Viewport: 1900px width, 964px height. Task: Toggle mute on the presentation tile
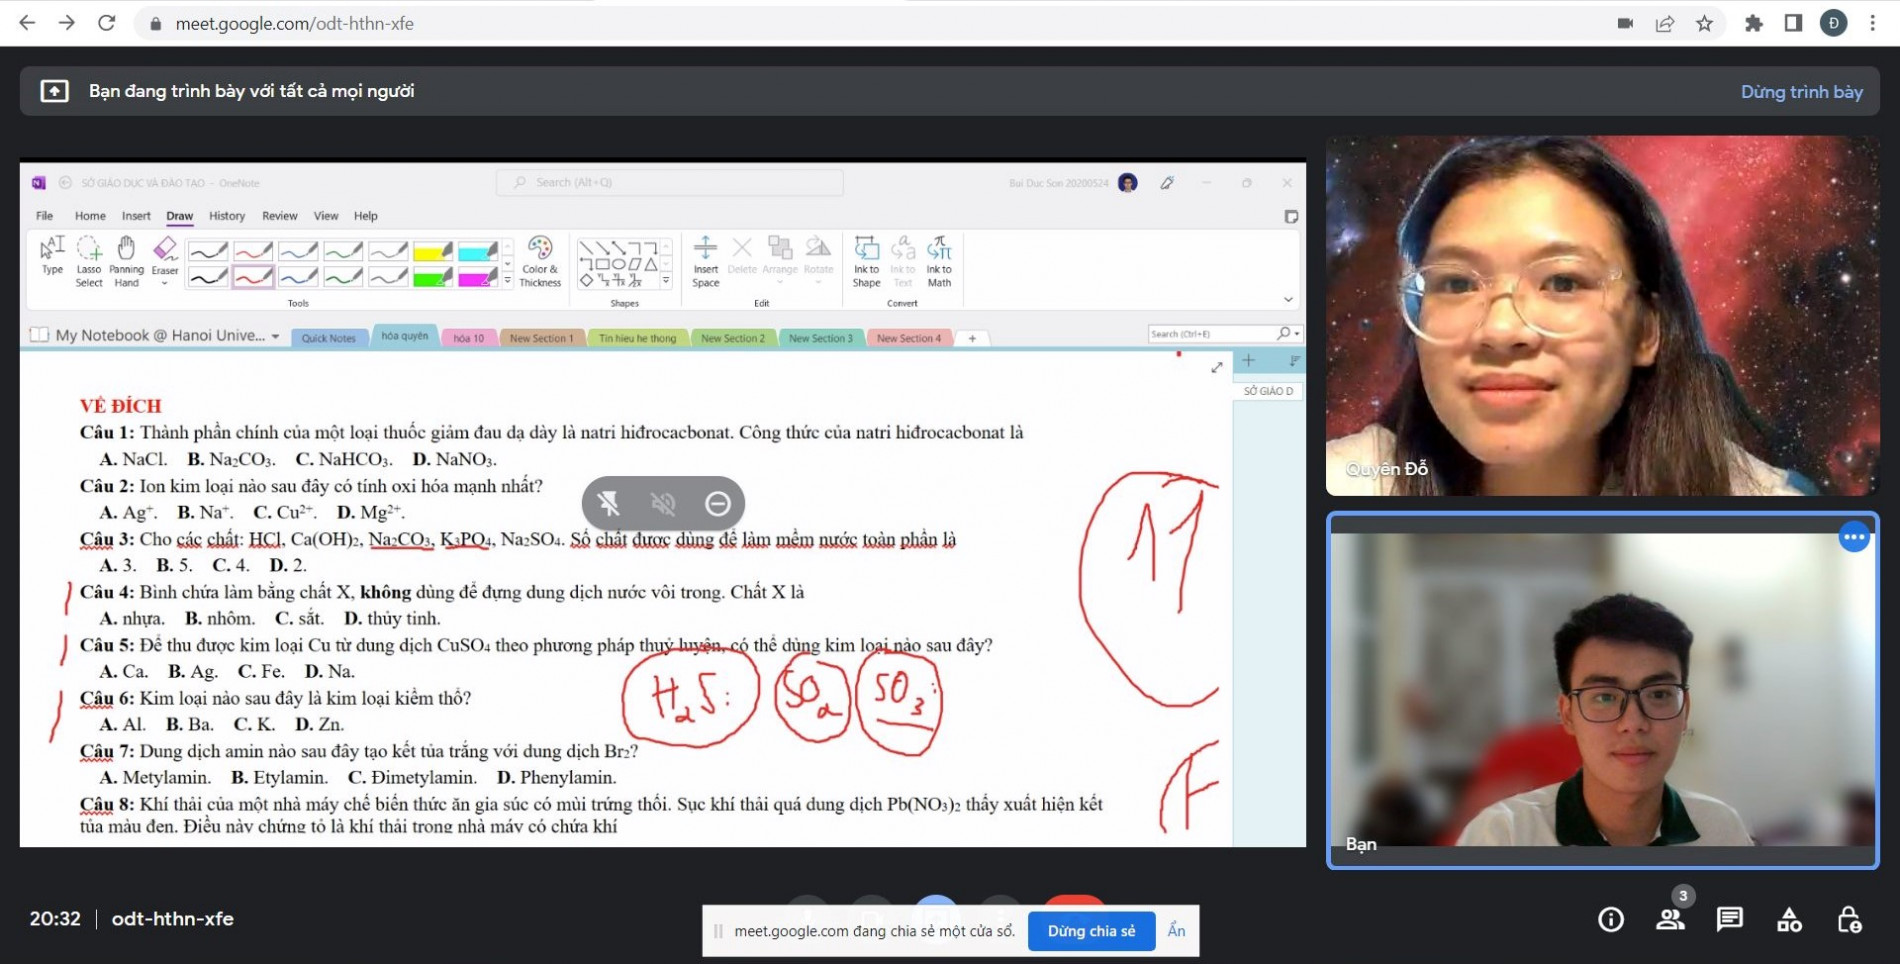[663, 503]
